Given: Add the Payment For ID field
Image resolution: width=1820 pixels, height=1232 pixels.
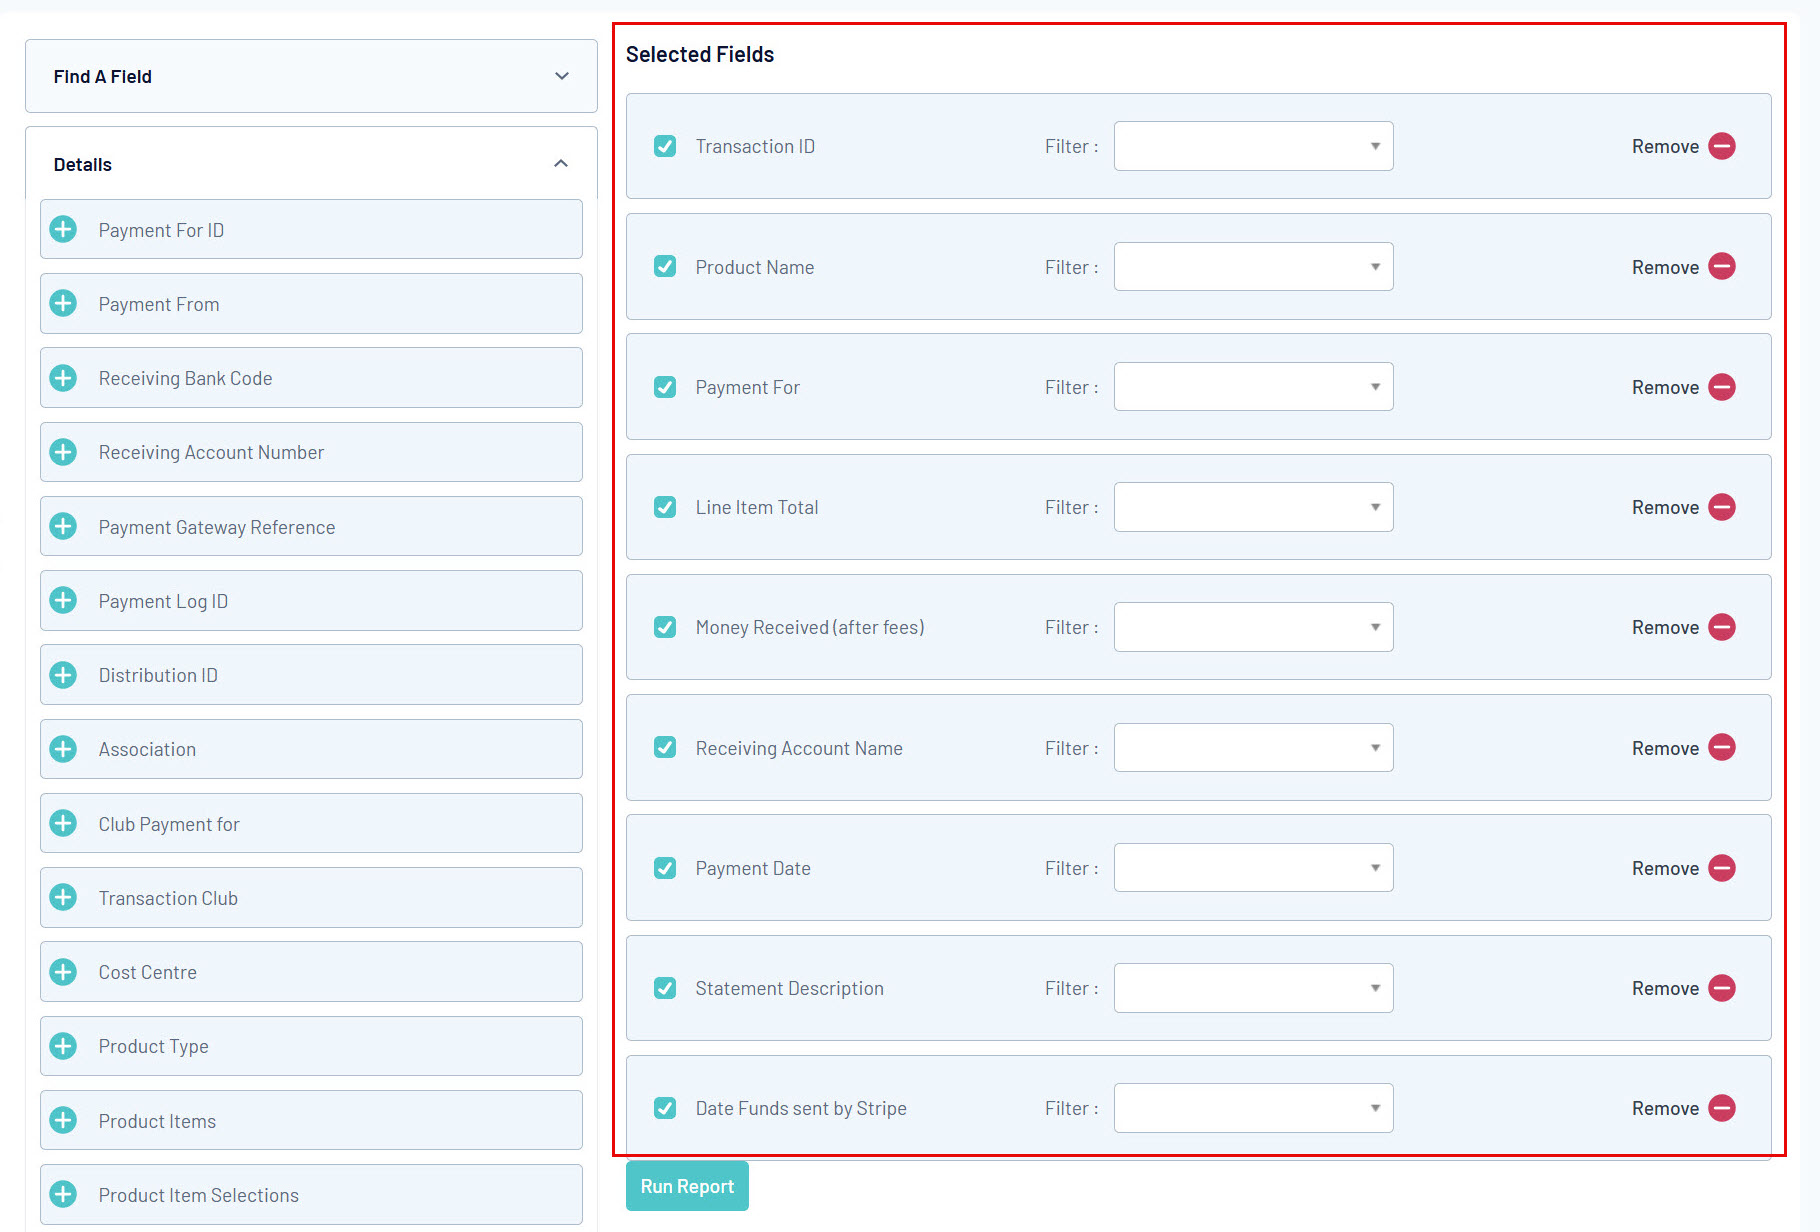Looking at the screenshot, I should [63, 229].
